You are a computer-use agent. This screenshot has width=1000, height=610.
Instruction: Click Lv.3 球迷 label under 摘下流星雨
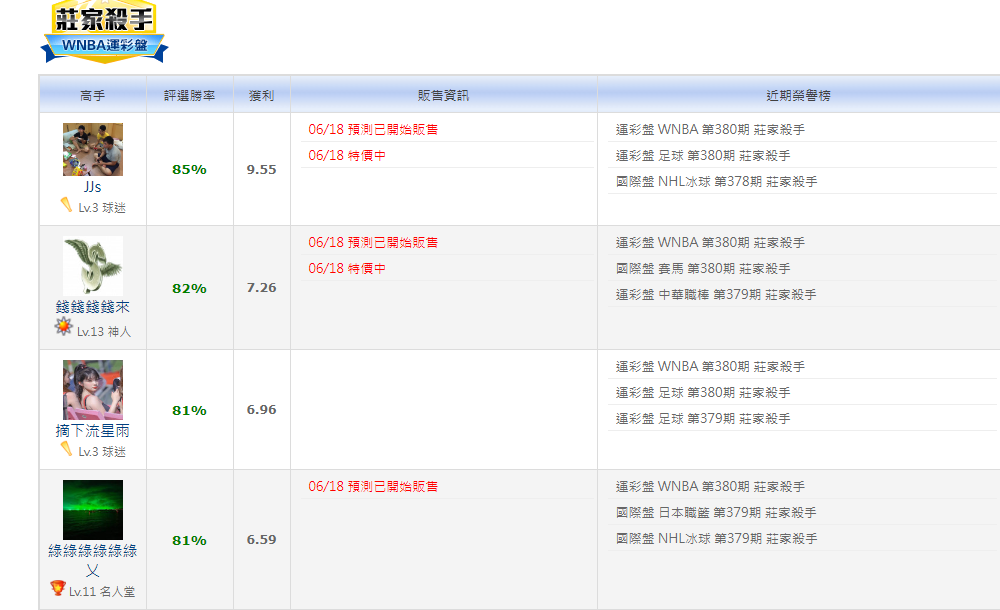click(x=102, y=452)
